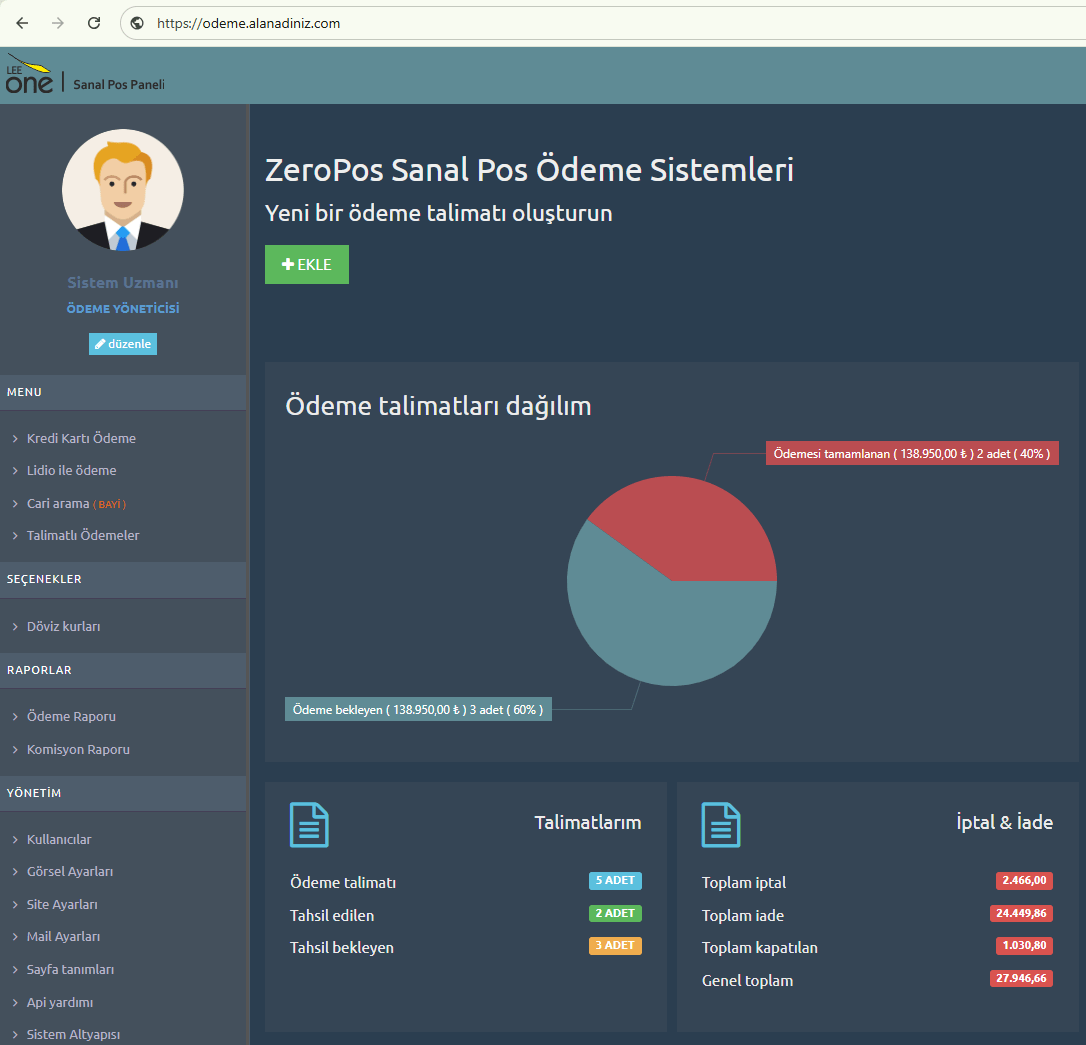Screen dimensions: 1086x1045
Task: Open Lidio ile ödeme menu item
Action: tap(71, 470)
